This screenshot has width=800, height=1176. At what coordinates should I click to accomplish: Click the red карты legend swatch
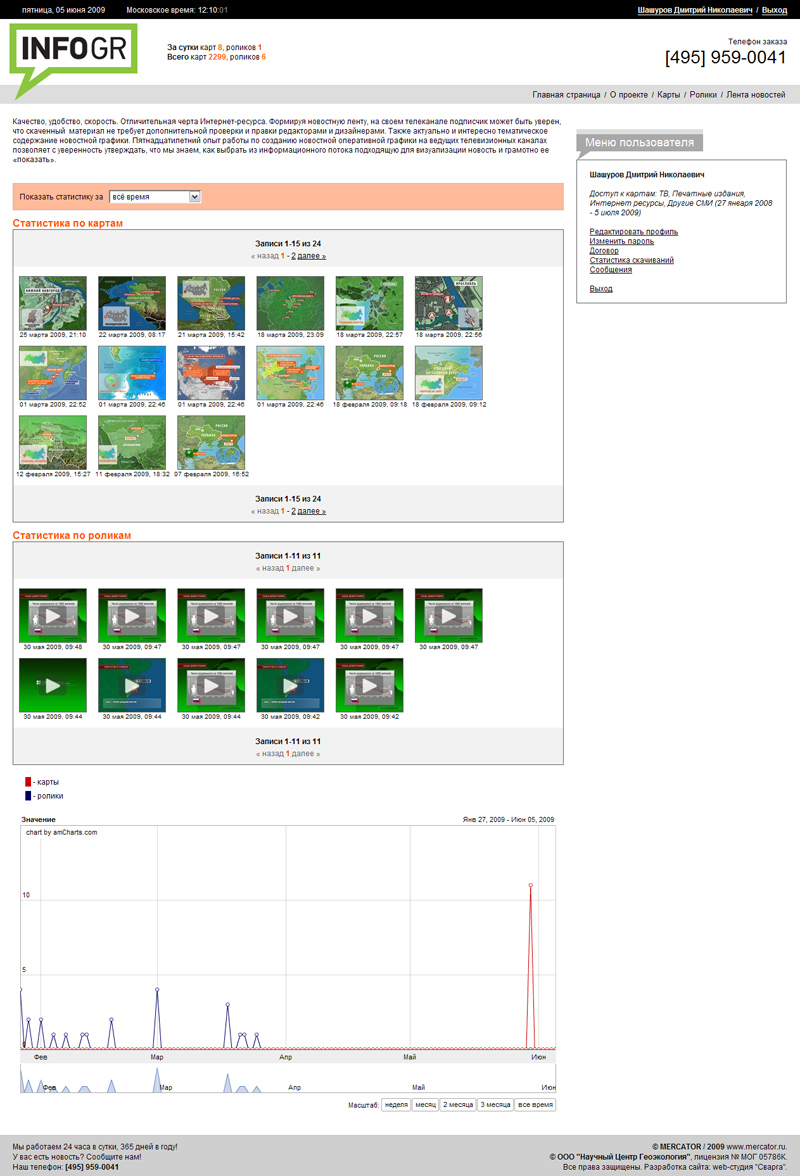[x=28, y=782]
